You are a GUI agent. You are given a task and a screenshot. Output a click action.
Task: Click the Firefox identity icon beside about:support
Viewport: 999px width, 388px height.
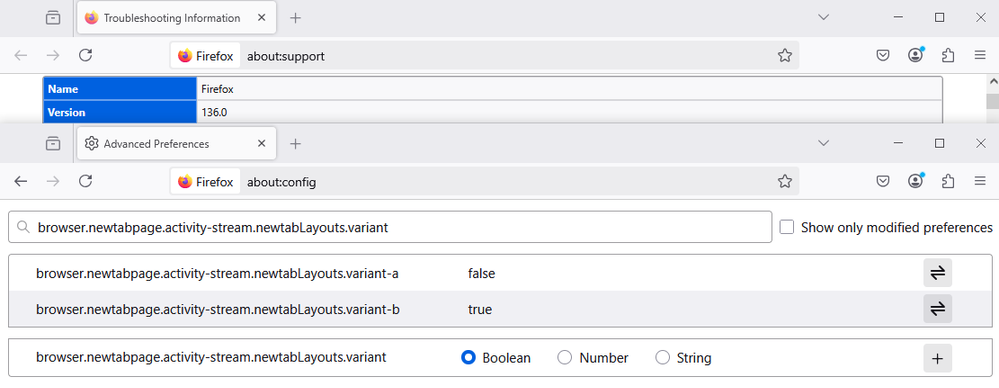[x=205, y=56]
